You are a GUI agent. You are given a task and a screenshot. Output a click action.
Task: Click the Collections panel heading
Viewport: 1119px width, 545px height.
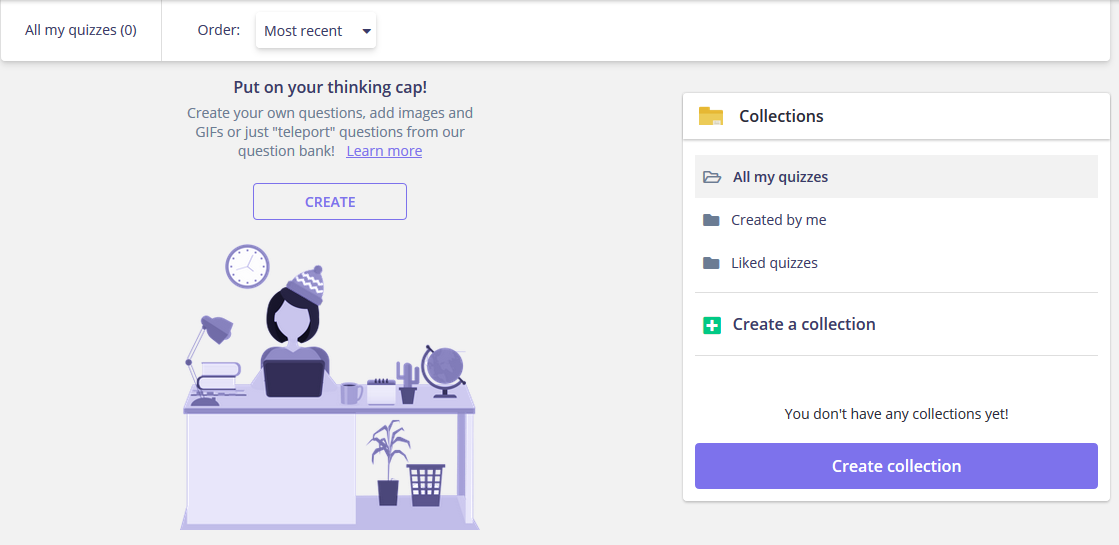click(x=781, y=116)
